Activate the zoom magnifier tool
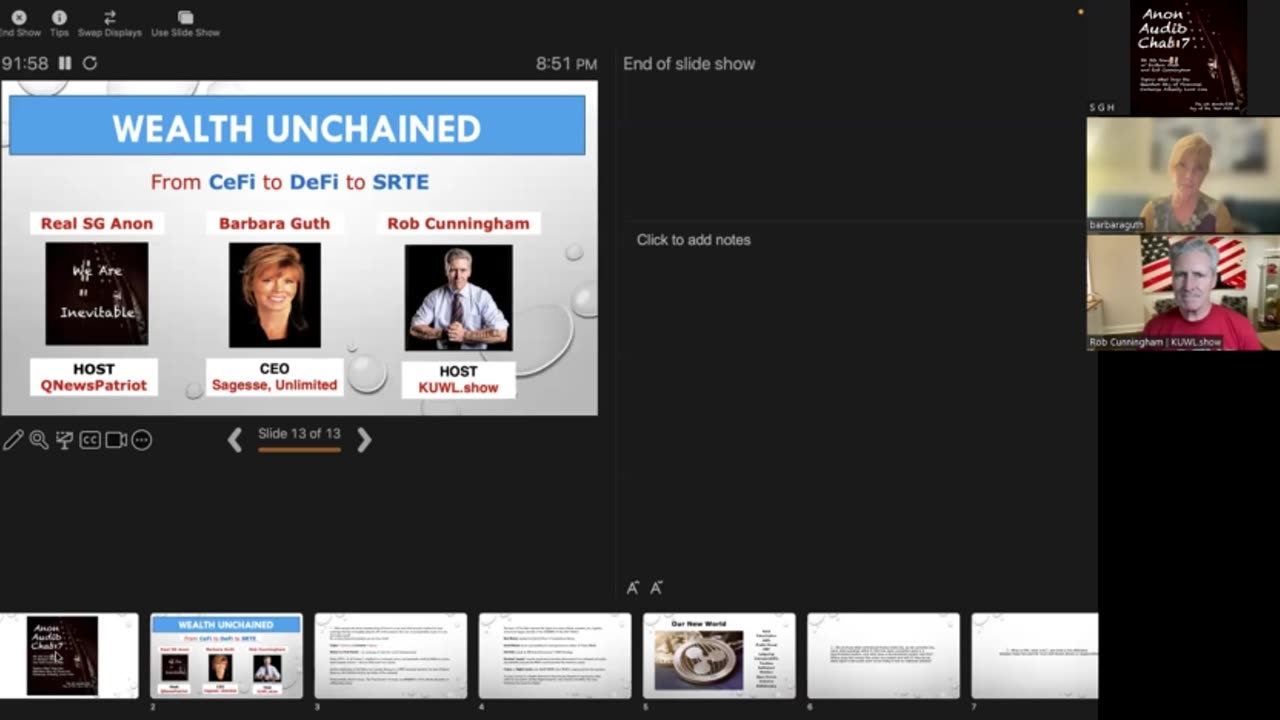This screenshot has width=1280, height=720. click(39, 440)
